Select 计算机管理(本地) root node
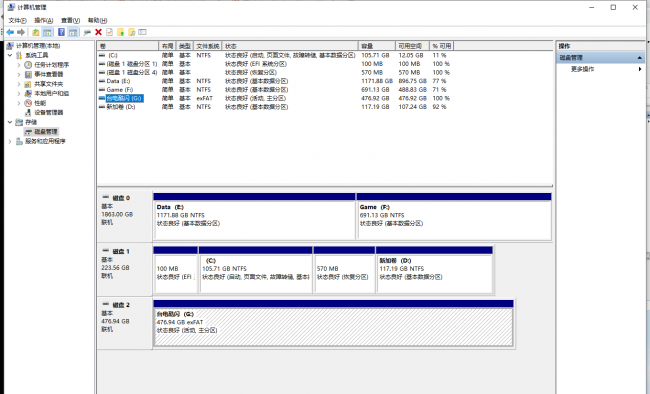The image size is (650, 394). click(38, 46)
